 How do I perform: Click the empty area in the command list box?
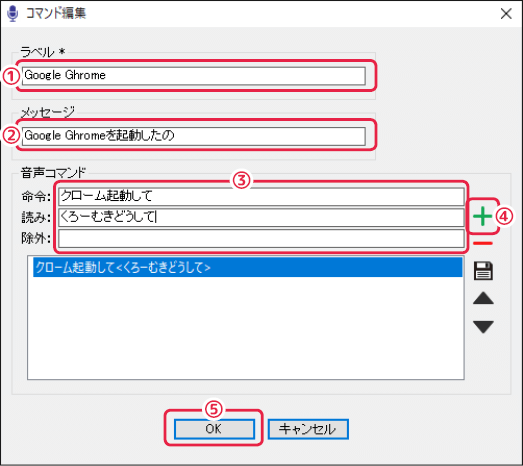(246, 328)
